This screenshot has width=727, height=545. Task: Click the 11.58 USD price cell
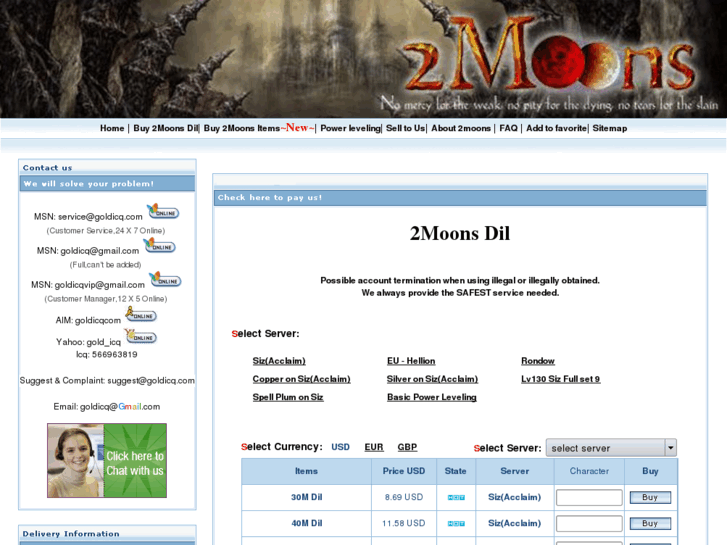[404, 523]
